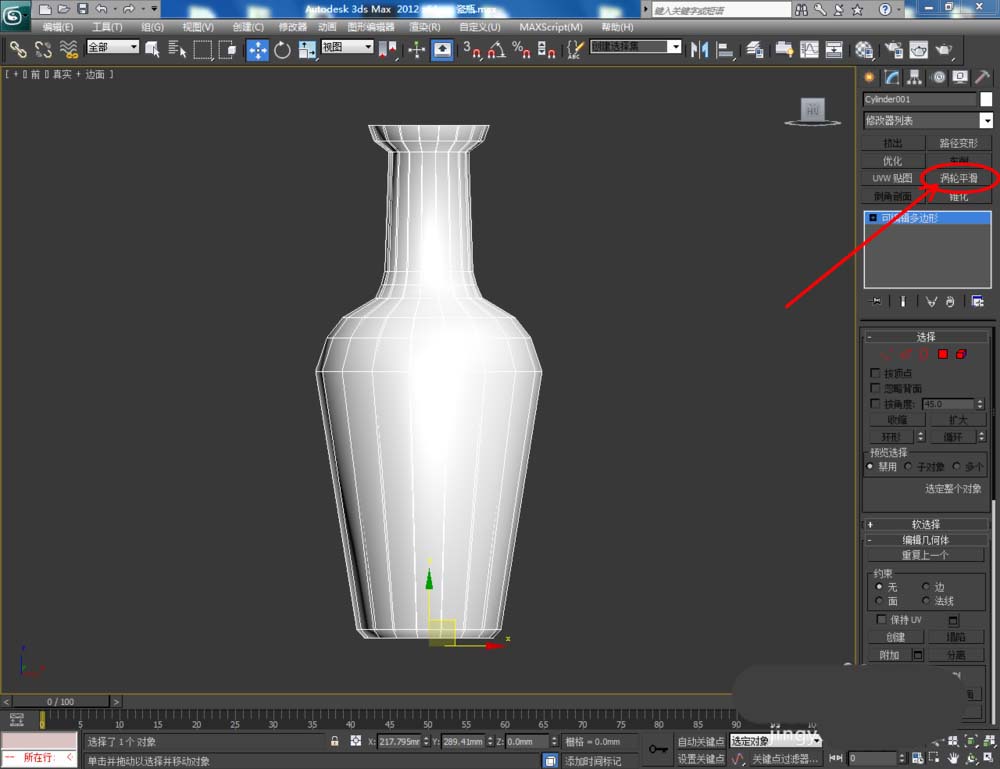Viewport: 1000px width, 769px height.
Task: Toggle the Angle Snap icon
Action: coord(496,49)
